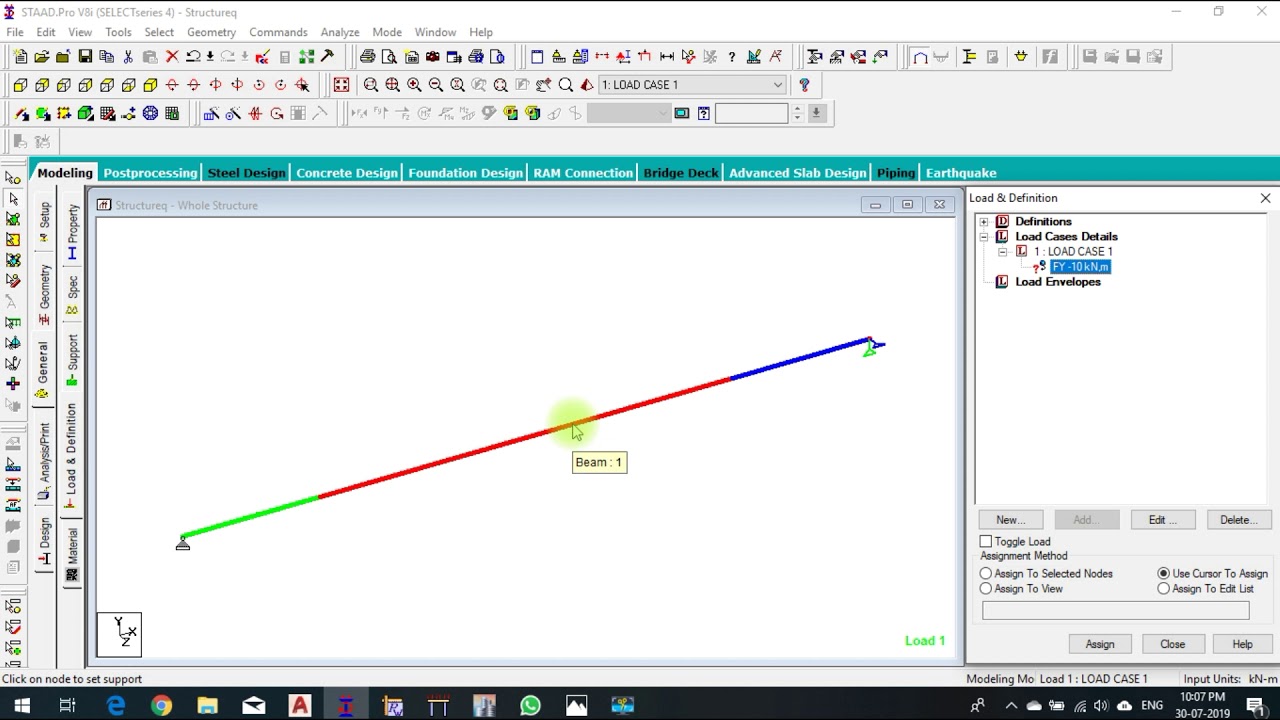Click the 3D Rendering green box icon
This screenshot has height=720, width=1280.
pyautogui.click(x=86, y=114)
